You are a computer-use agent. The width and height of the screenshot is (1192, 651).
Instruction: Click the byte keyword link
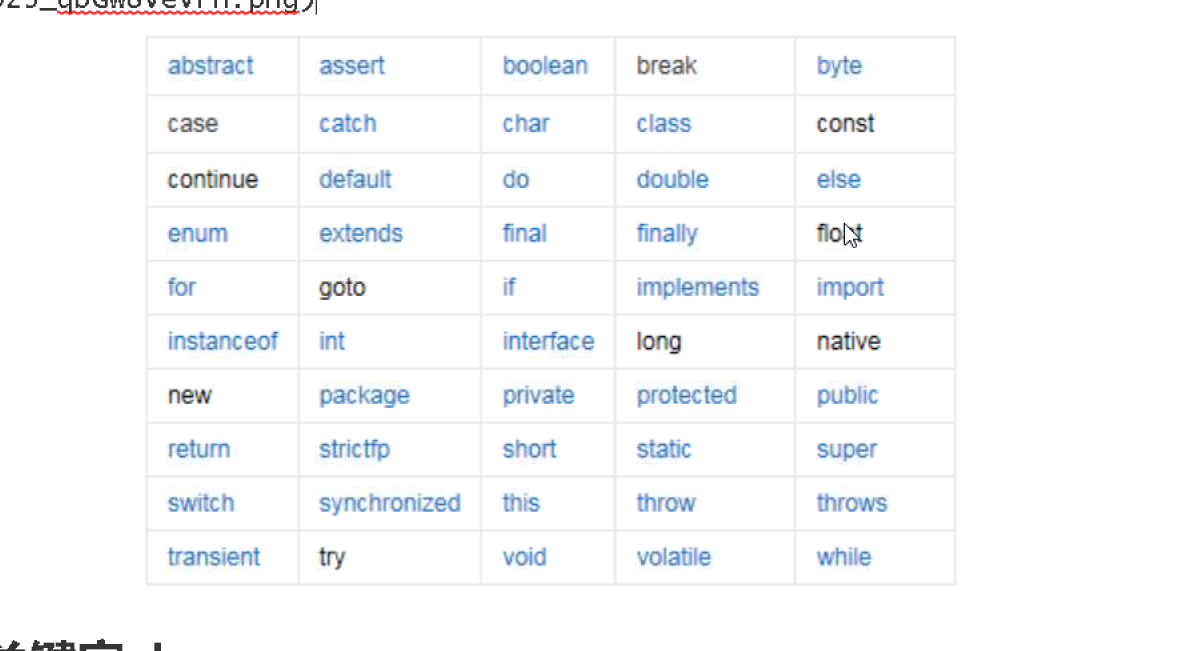(839, 67)
